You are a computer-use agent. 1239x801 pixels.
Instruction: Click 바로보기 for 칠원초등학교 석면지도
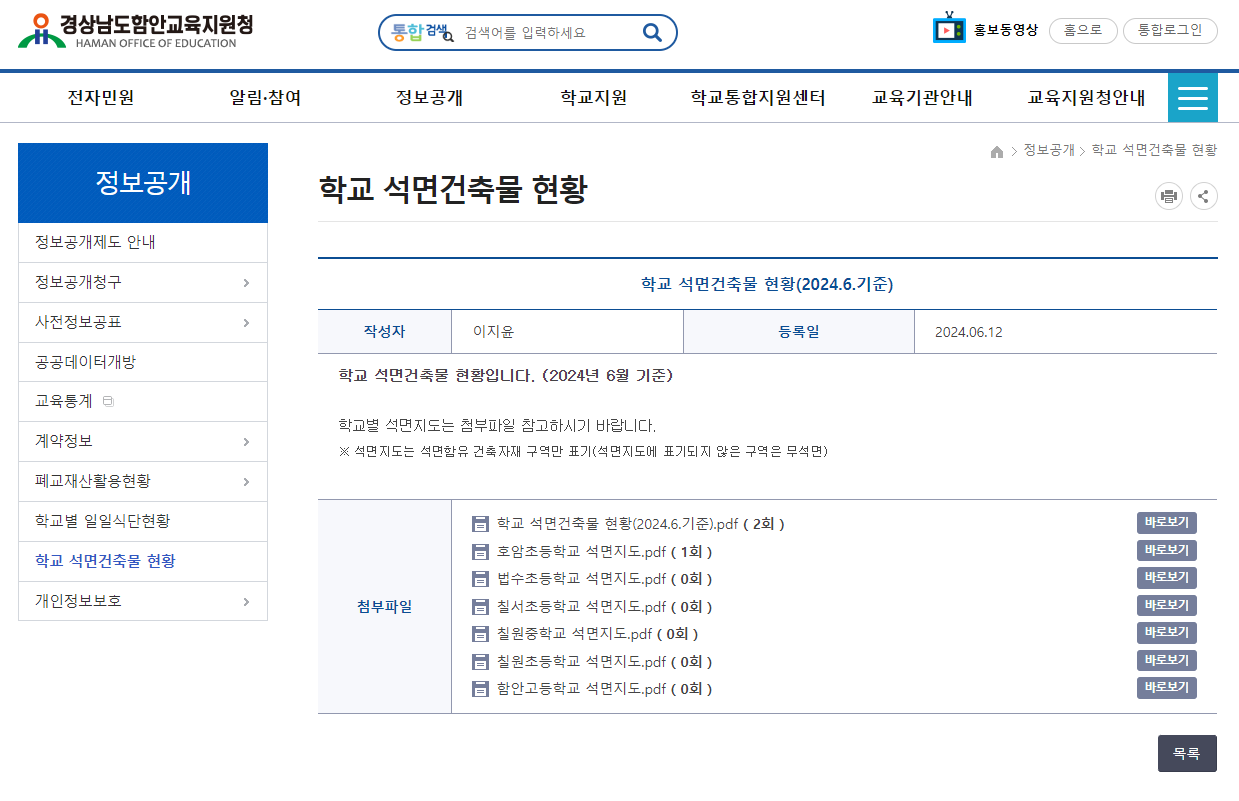click(x=1166, y=660)
